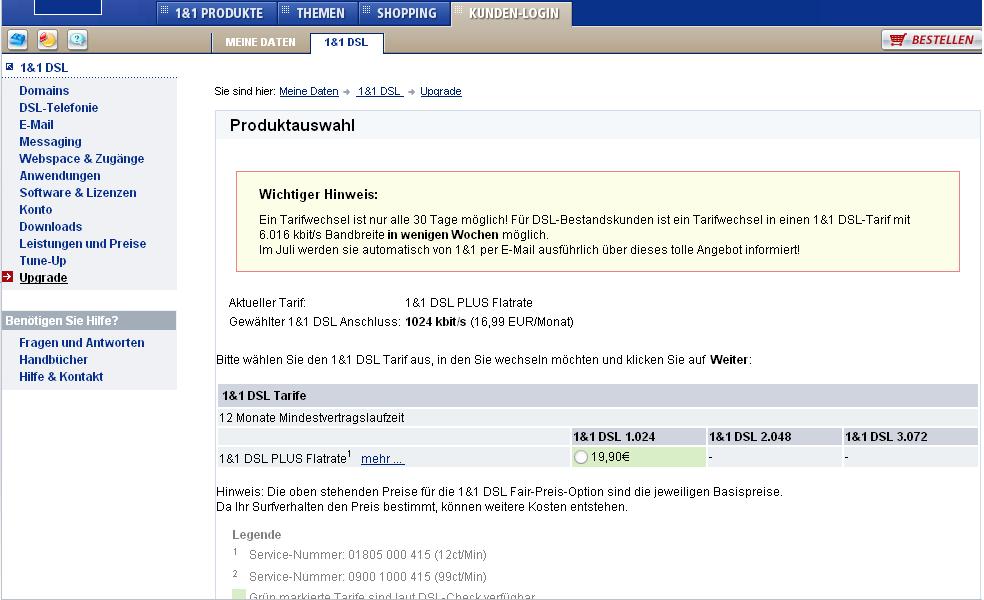984x600 pixels.
Task: Click the arrow icon beside 1&1 DSL heading
Action: click(x=9, y=67)
